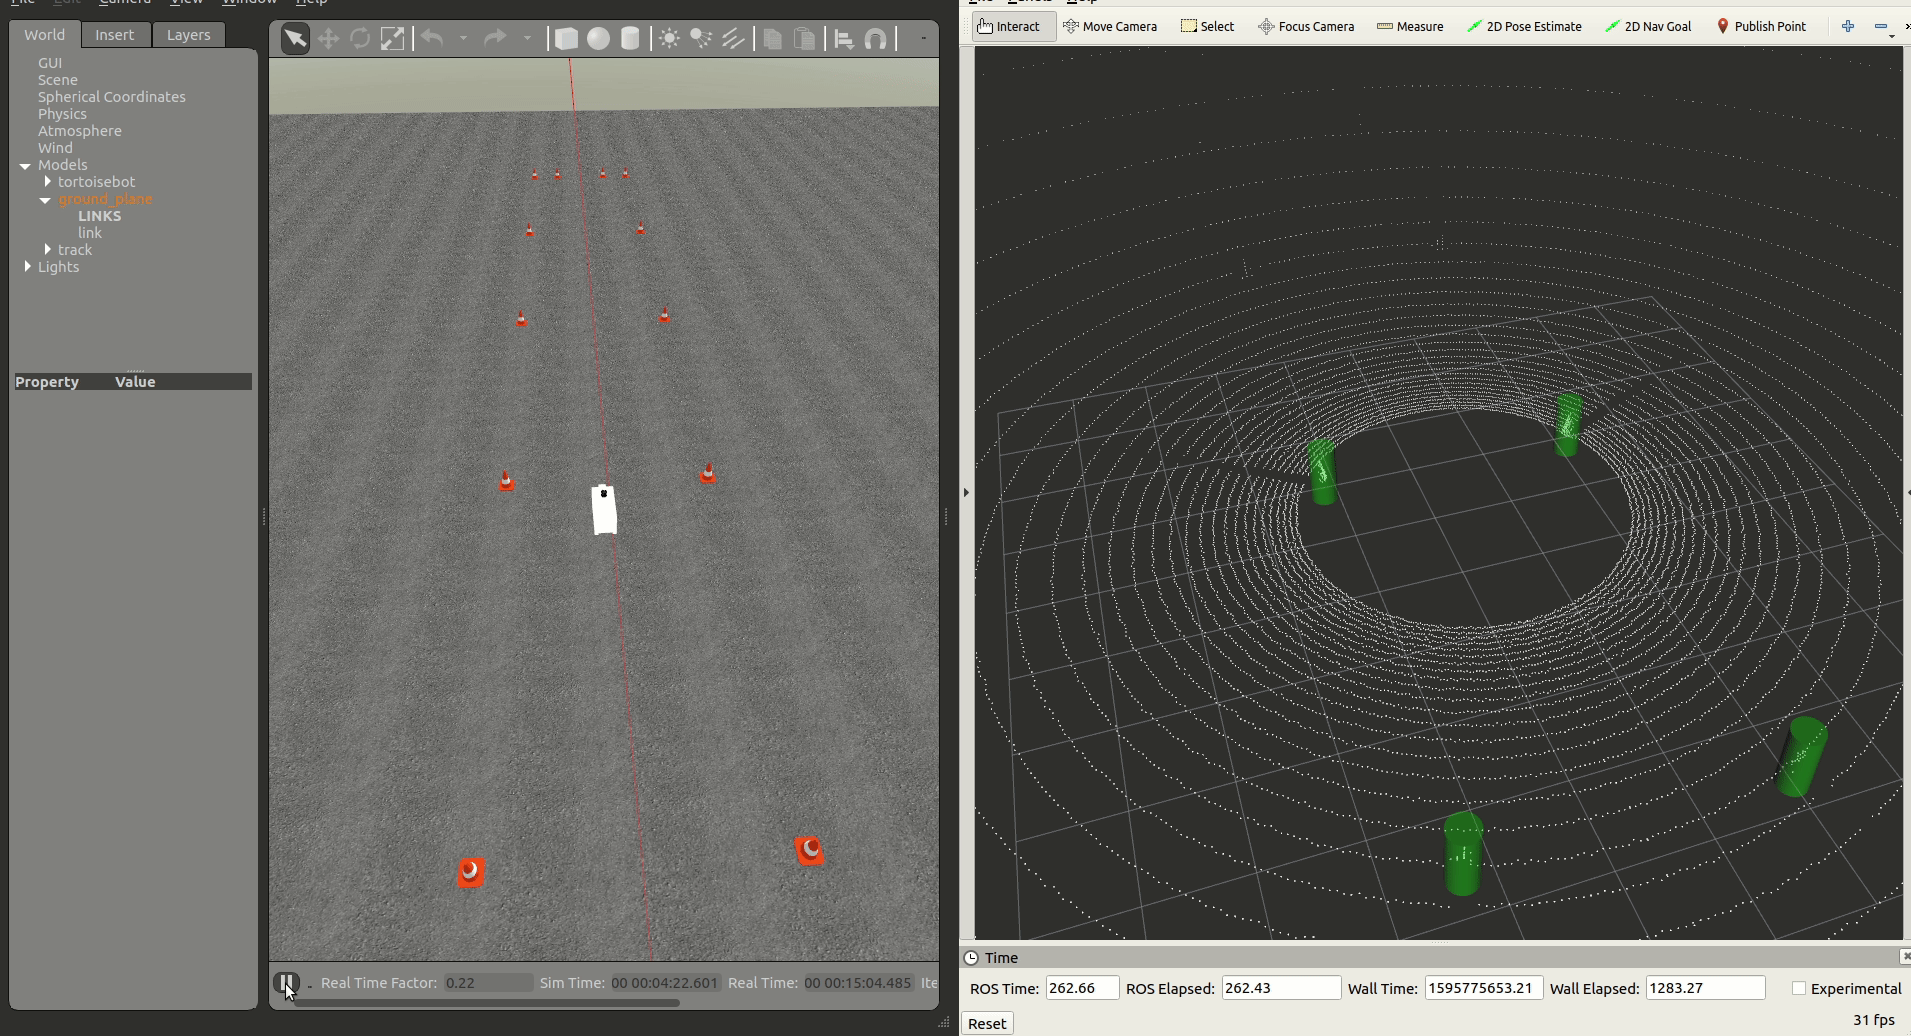This screenshot has height=1036, width=1911.
Task: Insert a box shape
Action: click(566, 39)
